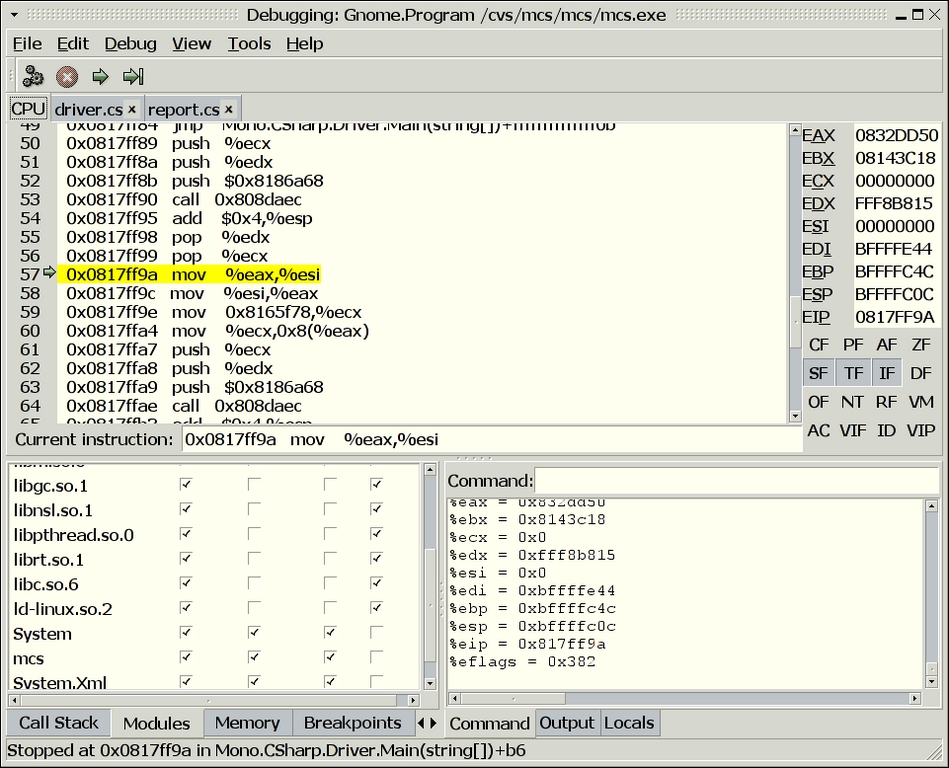Toggle the last checkbox for libc.so.6
Viewport: 949px width, 768px height.
(376, 583)
